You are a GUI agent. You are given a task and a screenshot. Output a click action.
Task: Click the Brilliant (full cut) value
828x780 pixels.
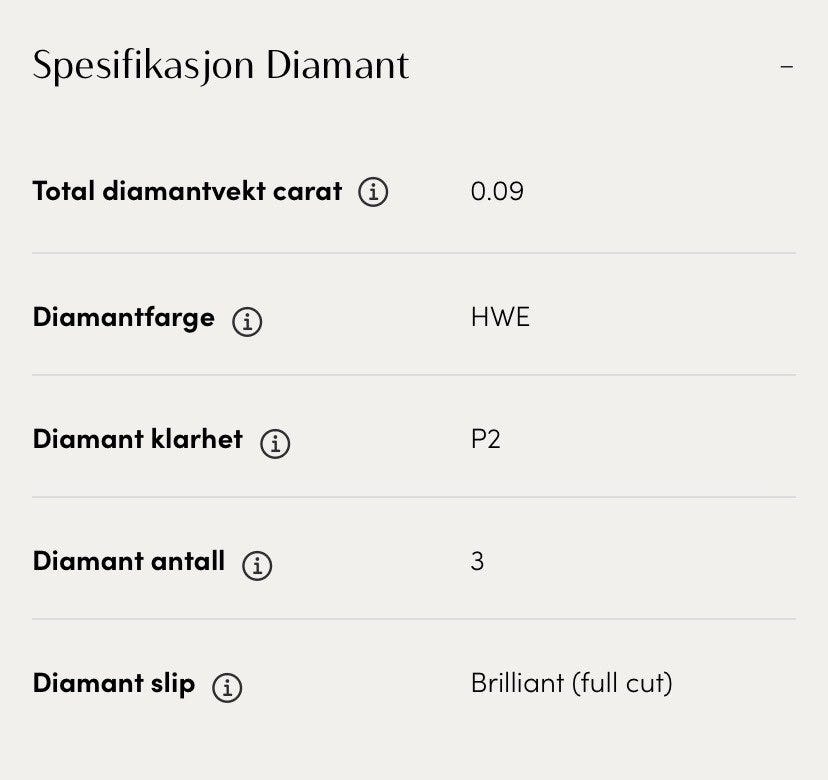click(x=571, y=684)
